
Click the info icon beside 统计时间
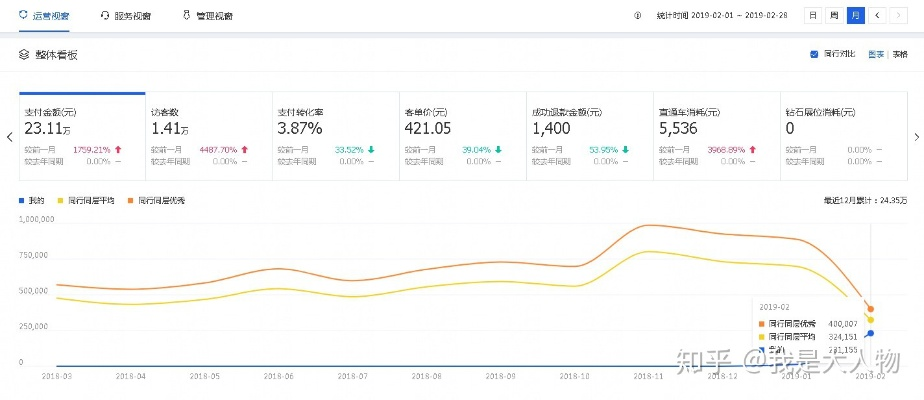[x=638, y=16]
